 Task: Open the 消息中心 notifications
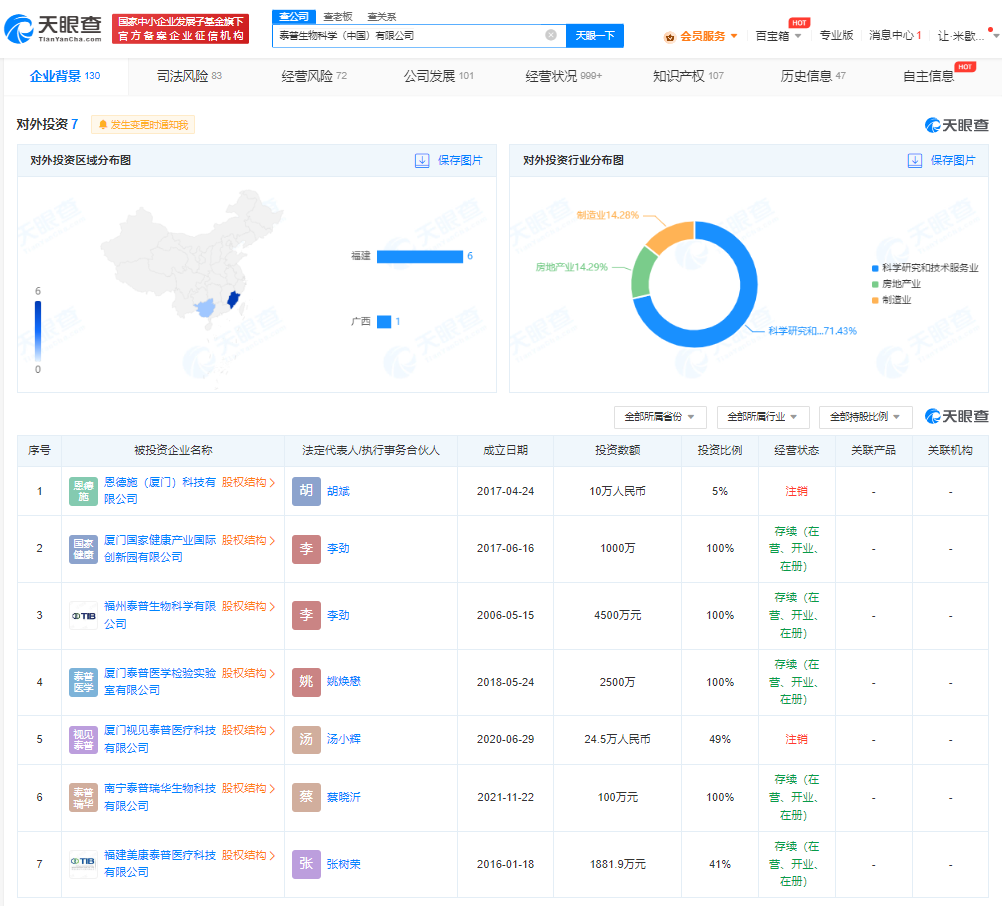[x=895, y=35]
